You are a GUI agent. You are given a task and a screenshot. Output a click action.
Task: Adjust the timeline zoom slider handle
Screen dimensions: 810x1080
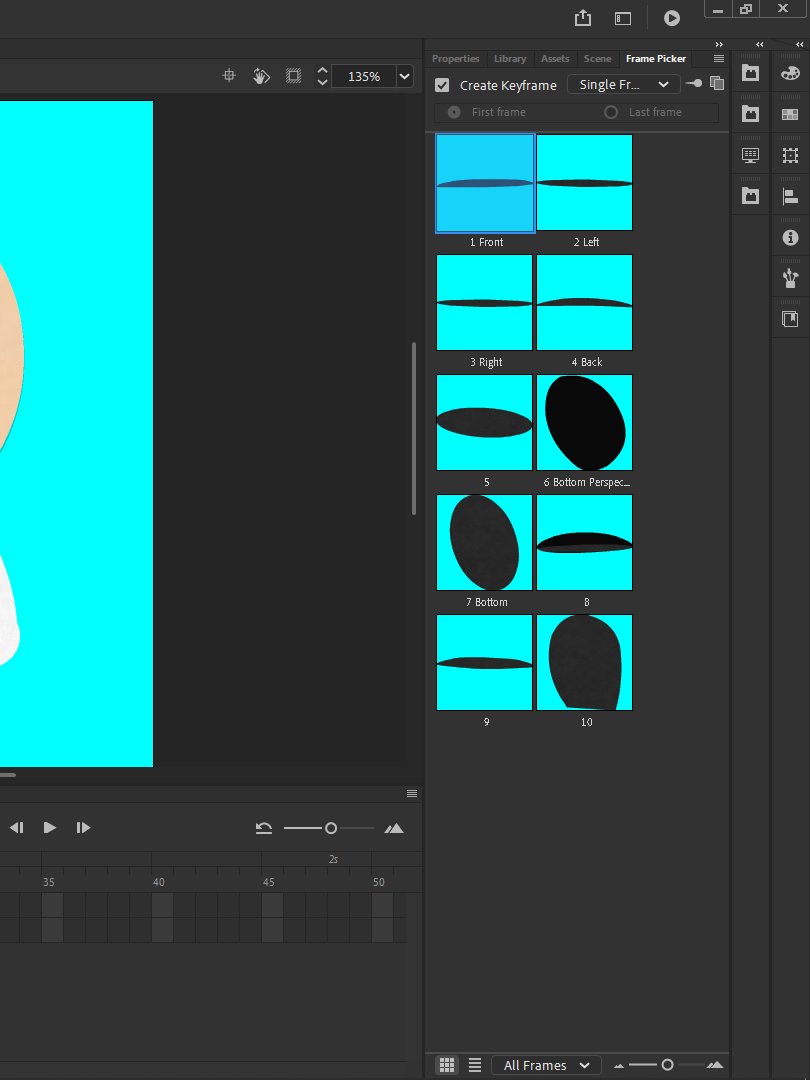(331, 828)
